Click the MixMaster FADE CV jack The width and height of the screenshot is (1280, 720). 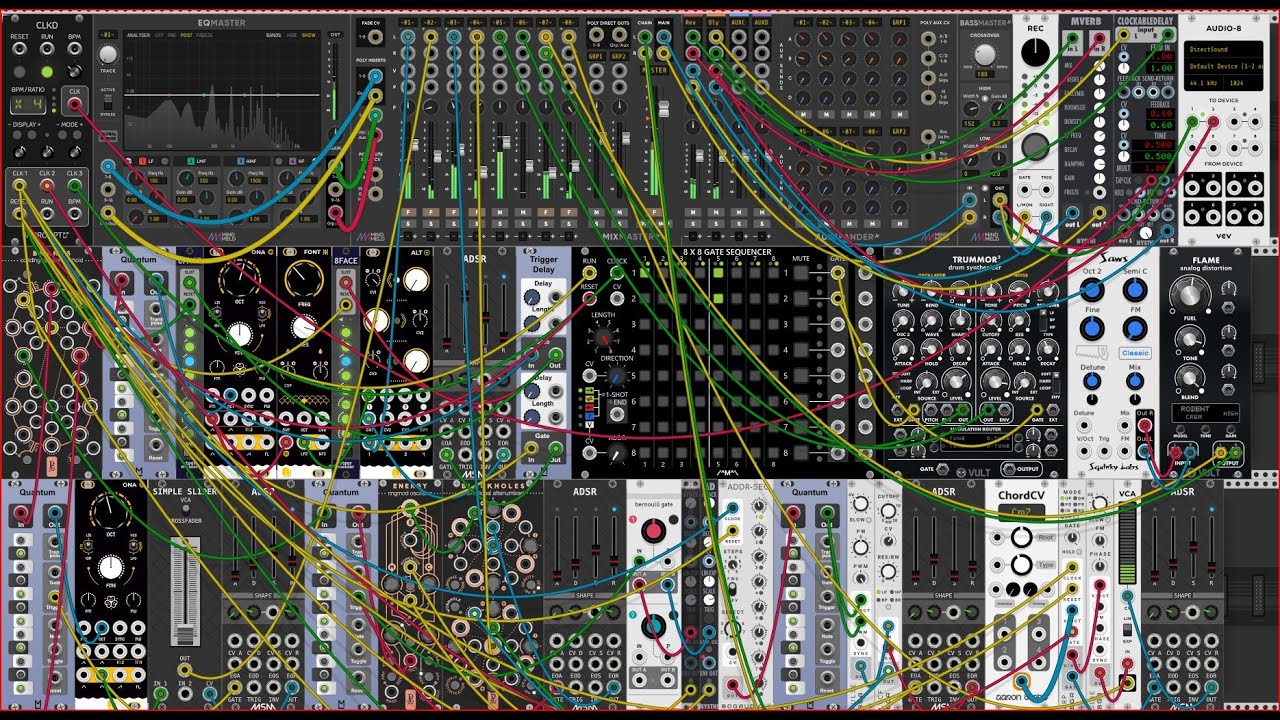[374, 37]
